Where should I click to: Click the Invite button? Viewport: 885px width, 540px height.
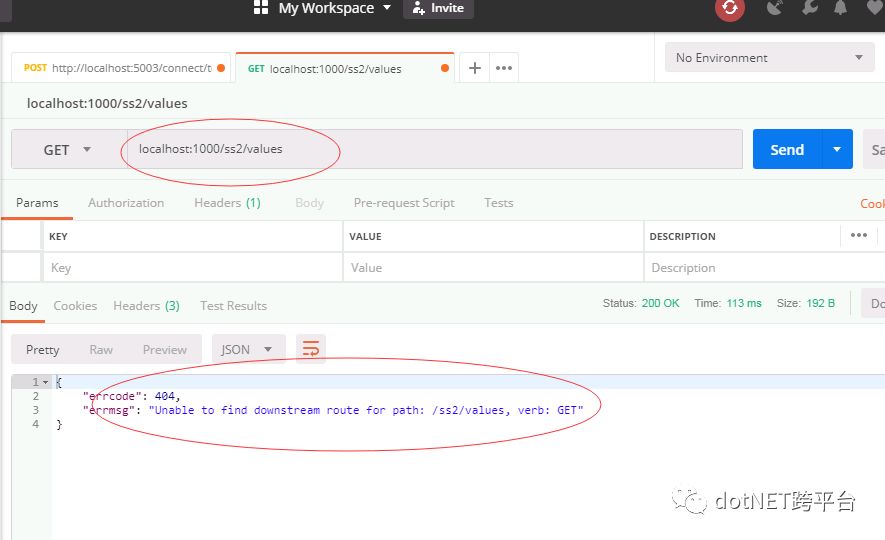tap(438, 8)
